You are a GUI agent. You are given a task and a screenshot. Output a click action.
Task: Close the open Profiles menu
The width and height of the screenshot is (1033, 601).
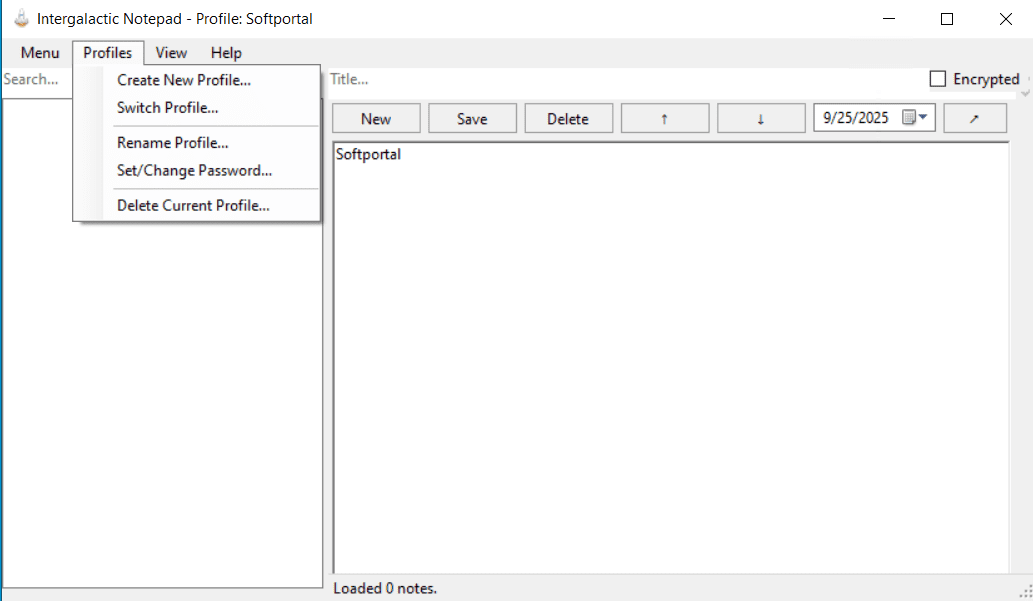(107, 53)
